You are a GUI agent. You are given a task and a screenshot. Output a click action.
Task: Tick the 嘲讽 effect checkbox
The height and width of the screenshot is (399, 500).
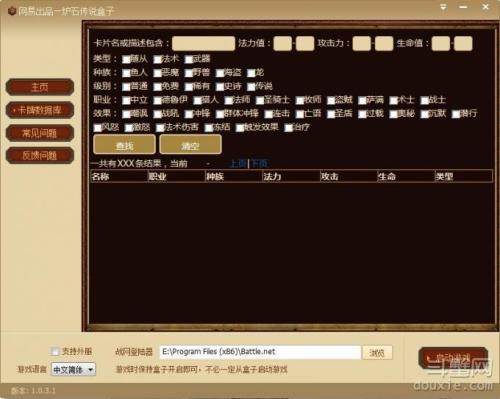[x=126, y=114]
